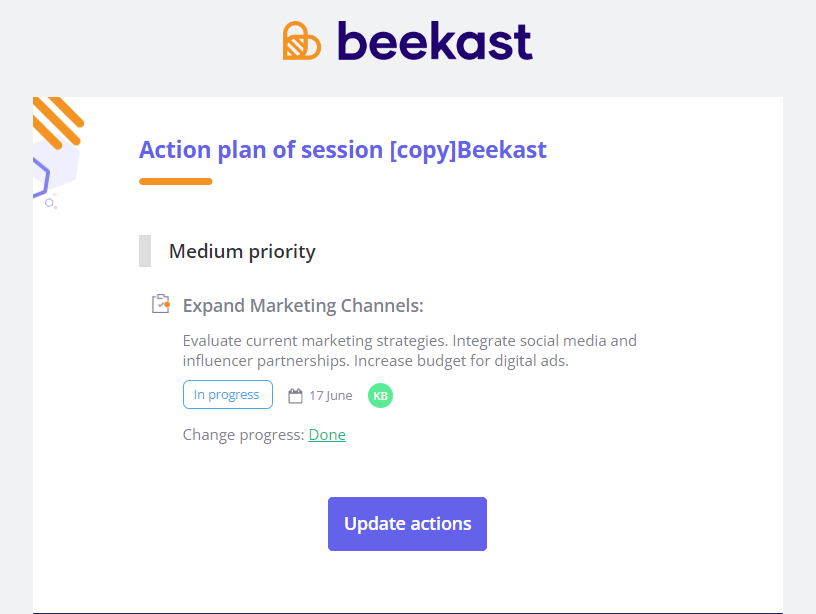Click the small circle below the hexagon
Image resolution: width=816 pixels, height=614 pixels.
point(49,203)
